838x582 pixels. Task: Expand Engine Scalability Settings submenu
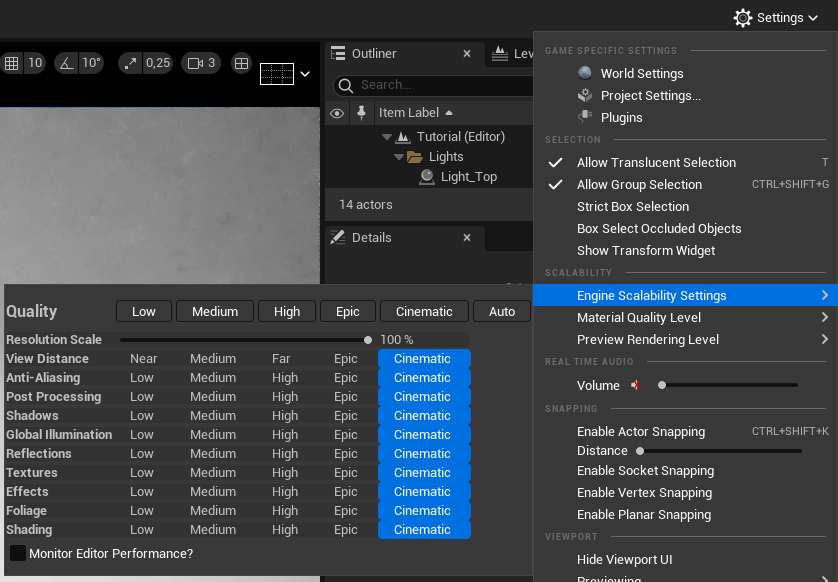(686, 296)
